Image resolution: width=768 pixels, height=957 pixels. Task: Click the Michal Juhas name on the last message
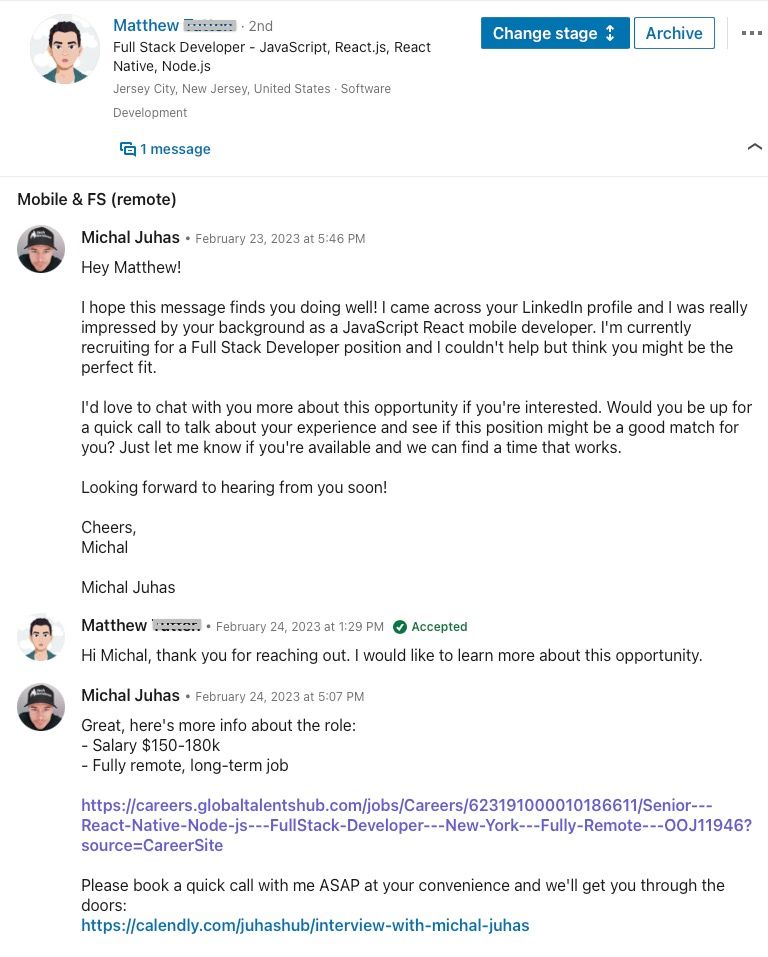[130, 695]
